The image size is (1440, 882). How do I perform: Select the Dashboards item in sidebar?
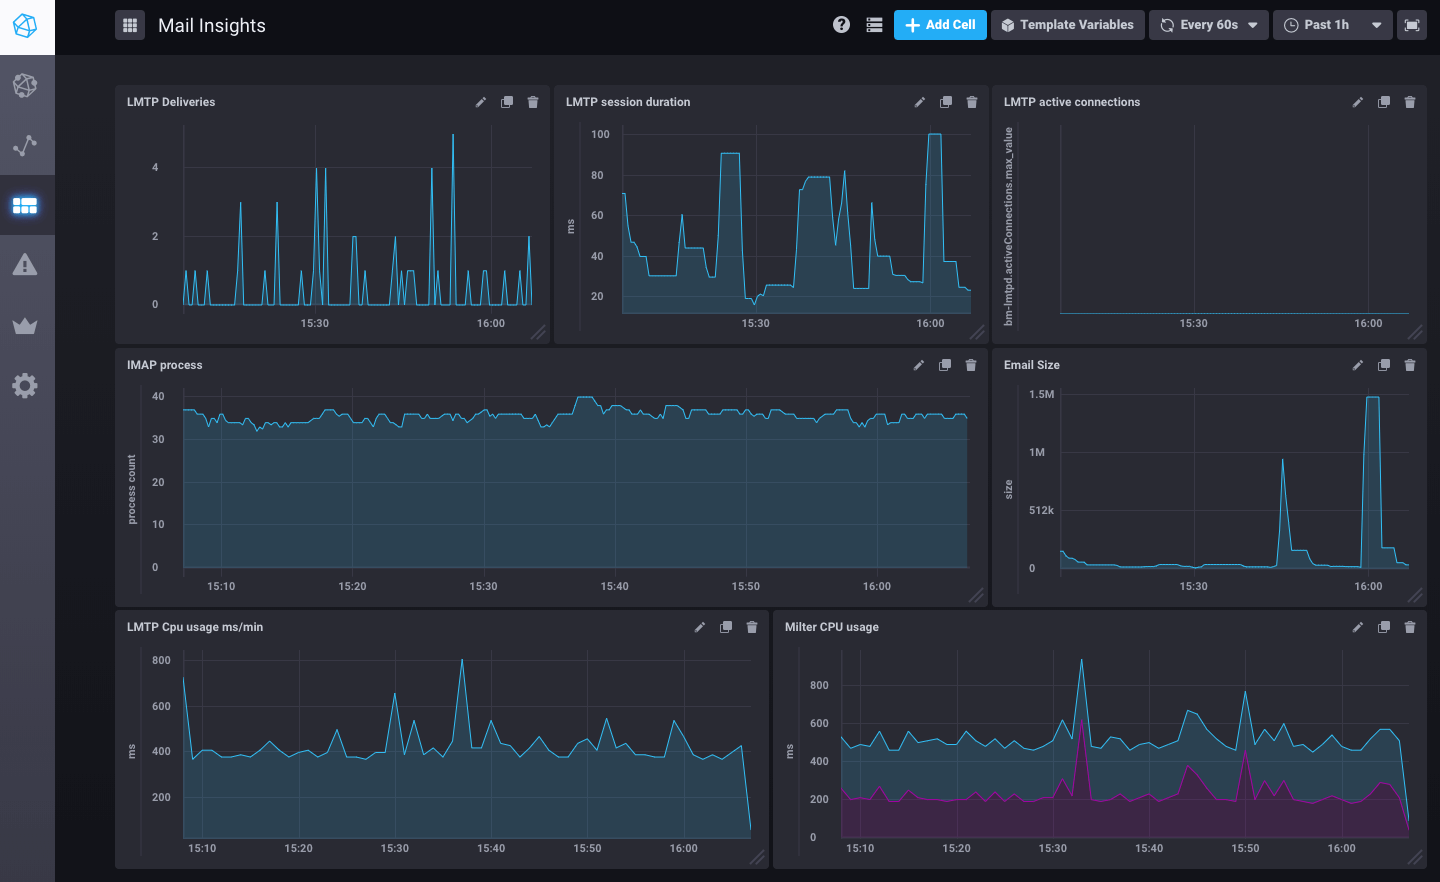[25, 206]
